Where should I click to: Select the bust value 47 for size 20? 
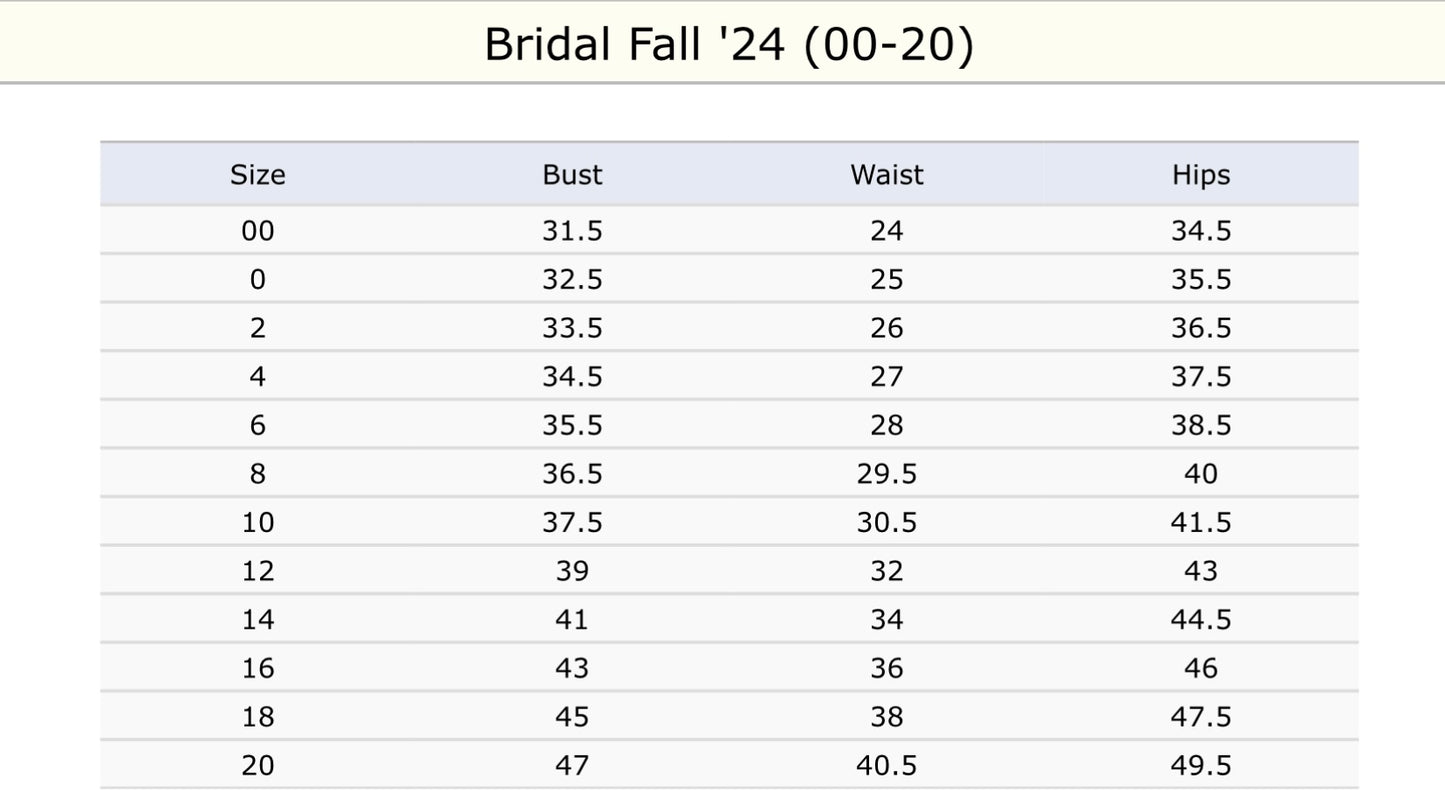point(572,766)
